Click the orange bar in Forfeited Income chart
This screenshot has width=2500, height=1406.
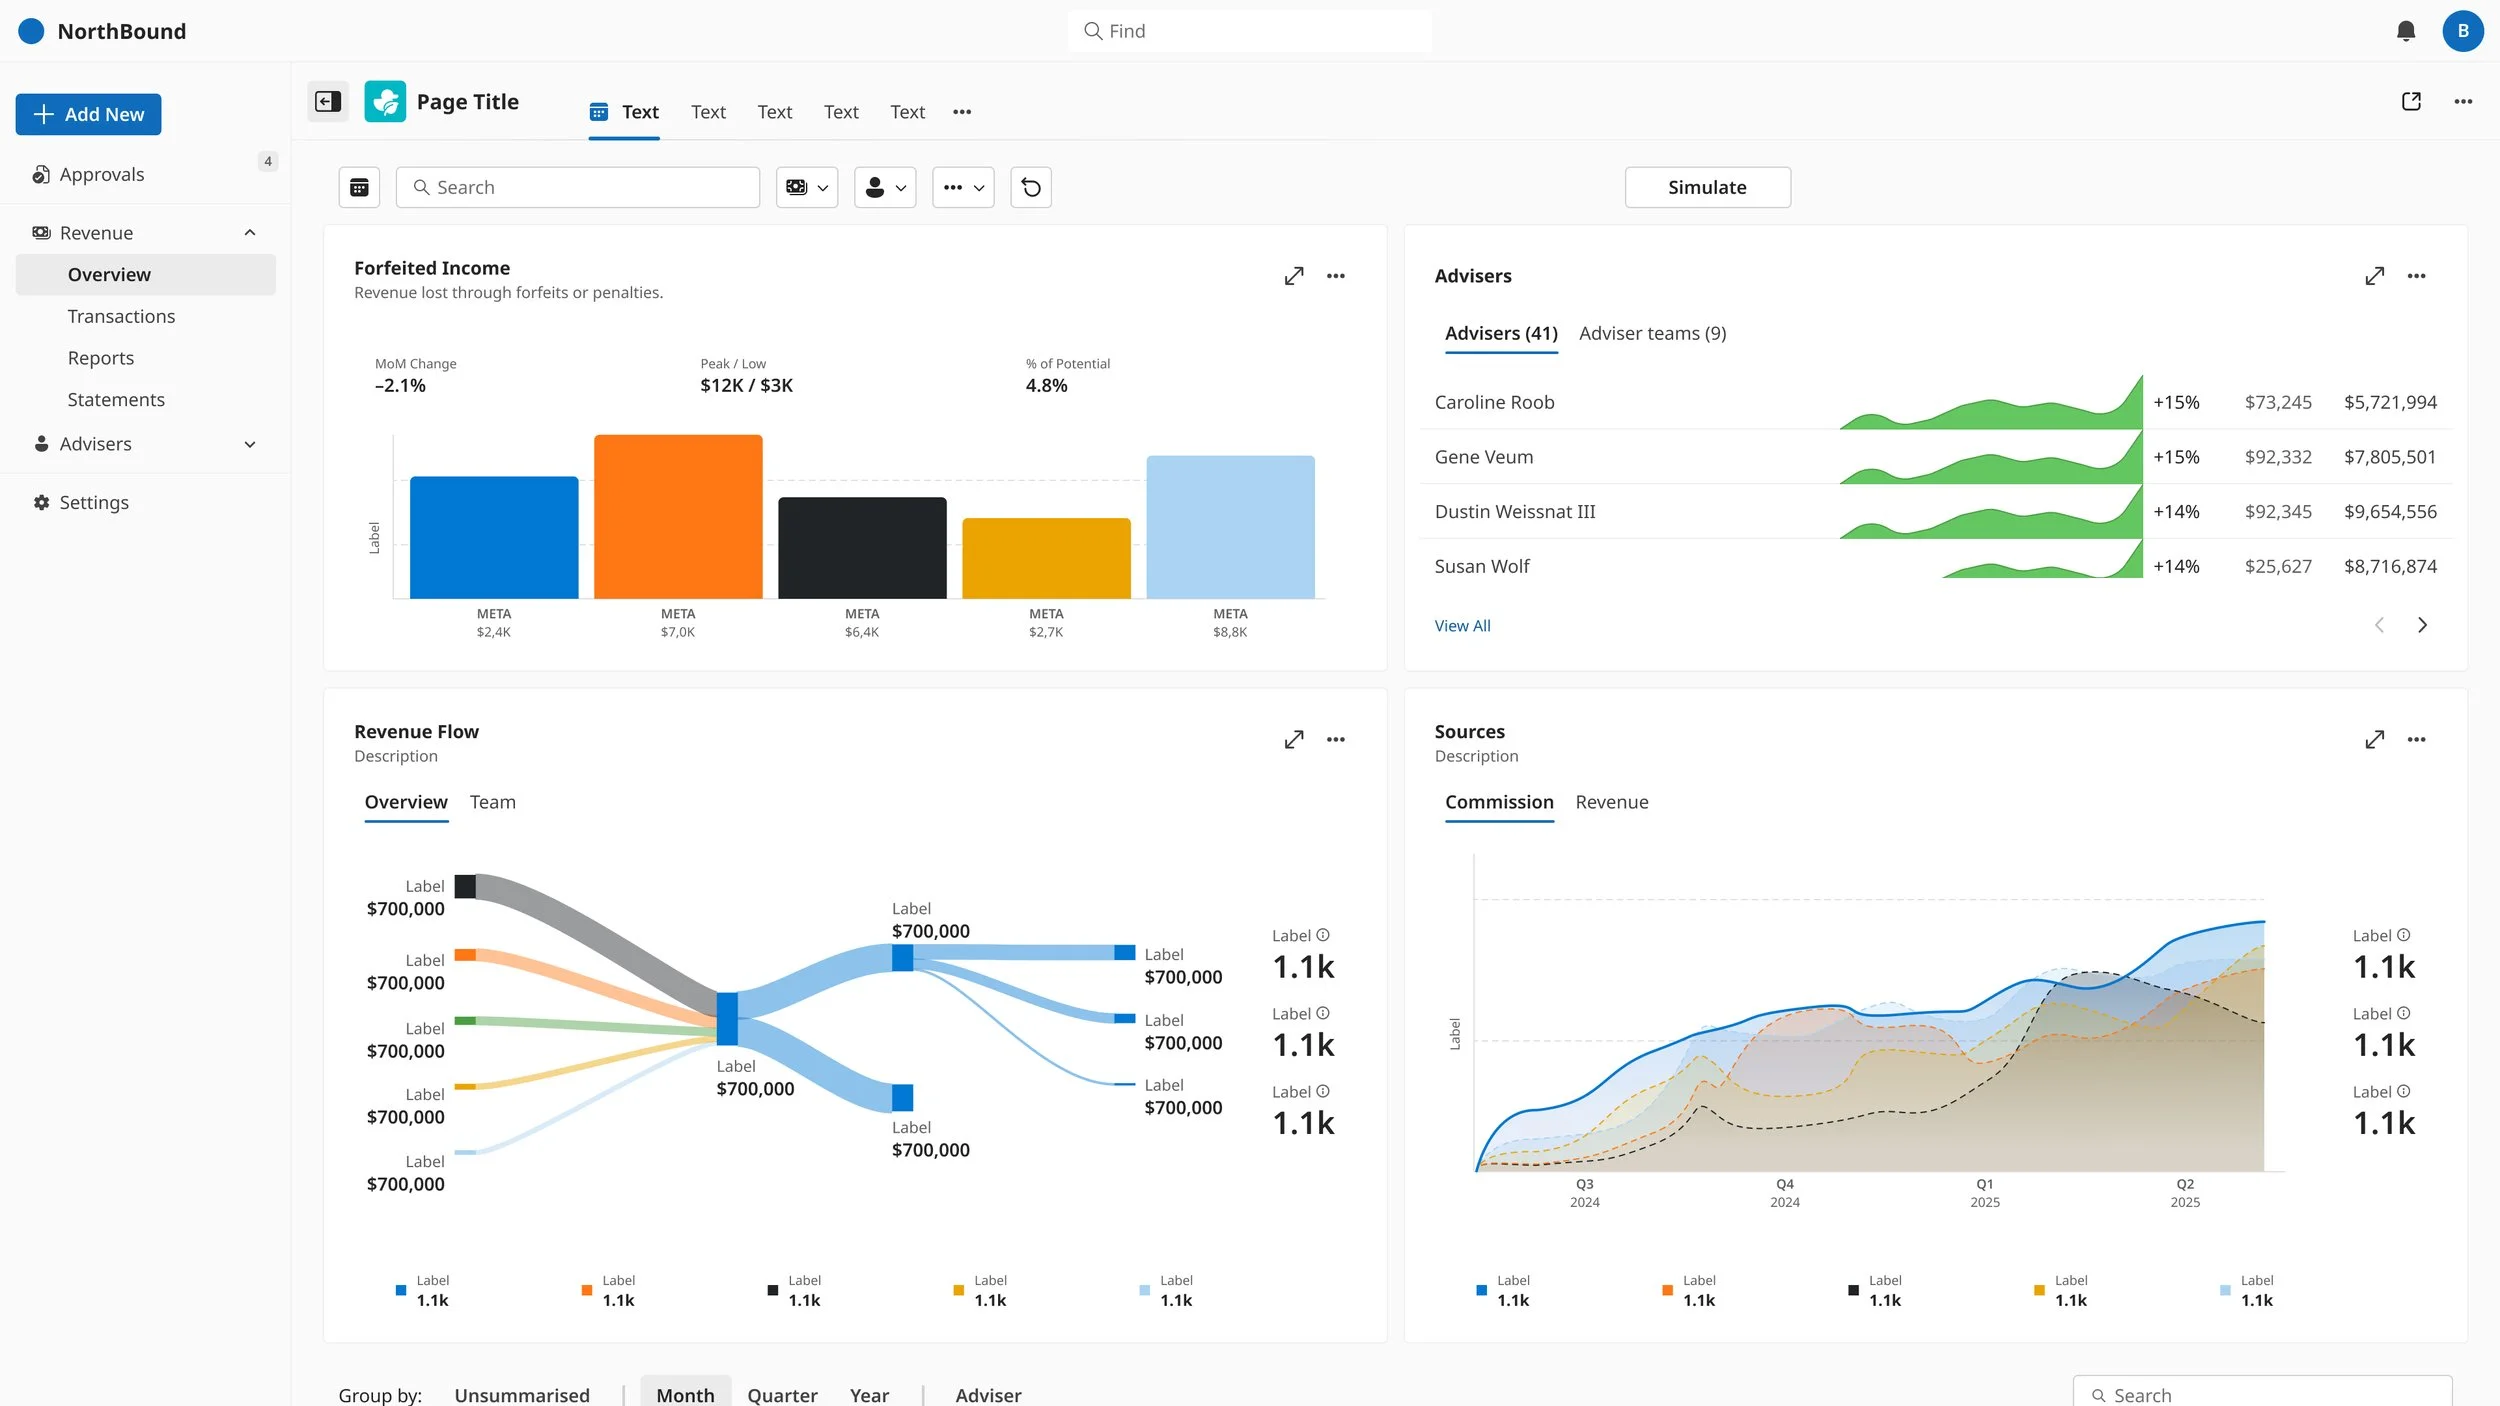pyautogui.click(x=678, y=516)
